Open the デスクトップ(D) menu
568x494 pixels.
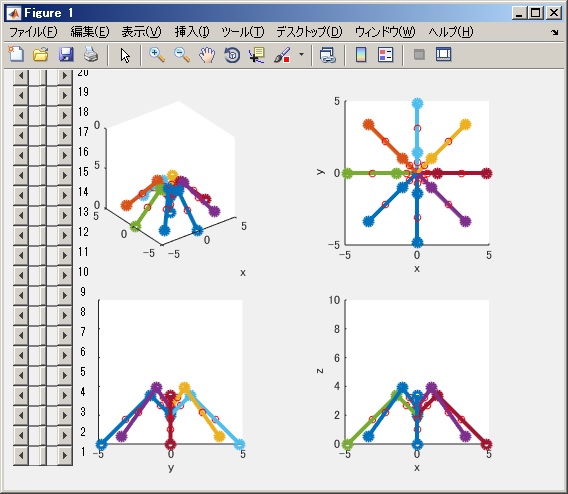tap(309, 32)
